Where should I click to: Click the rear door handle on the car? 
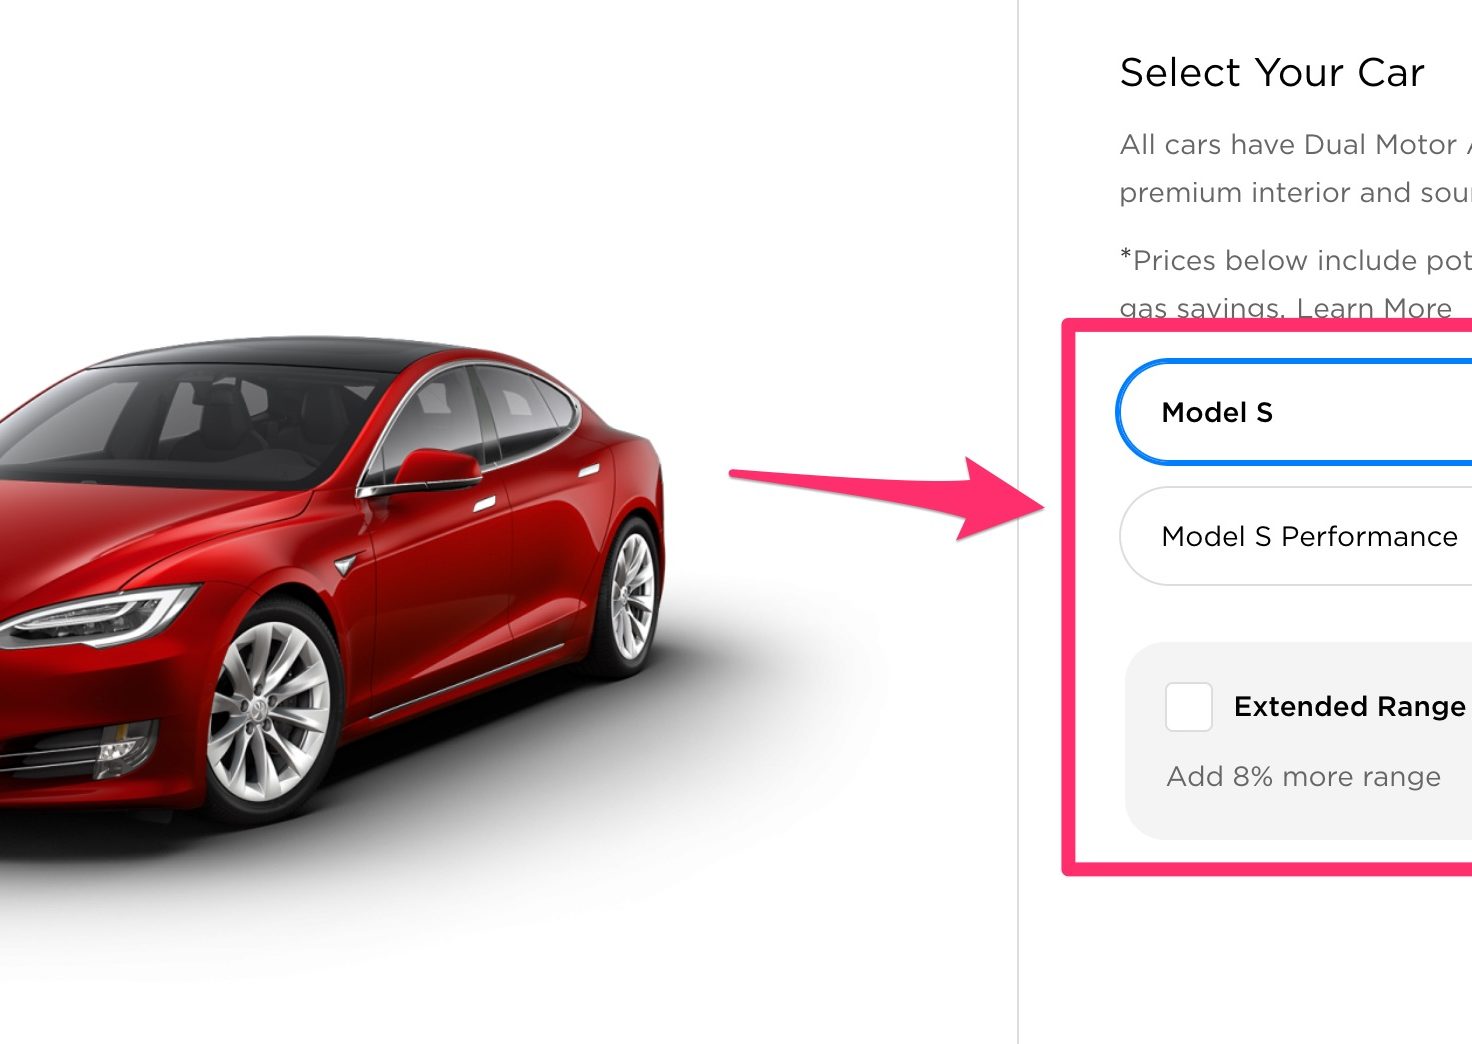click(589, 470)
